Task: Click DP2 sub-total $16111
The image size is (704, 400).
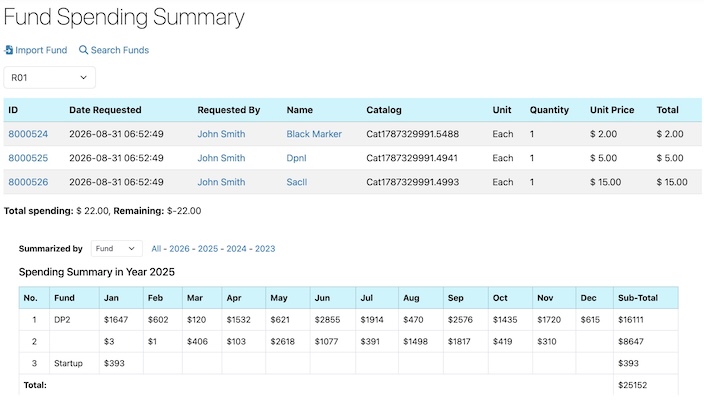Action: pyautogui.click(x=631, y=320)
